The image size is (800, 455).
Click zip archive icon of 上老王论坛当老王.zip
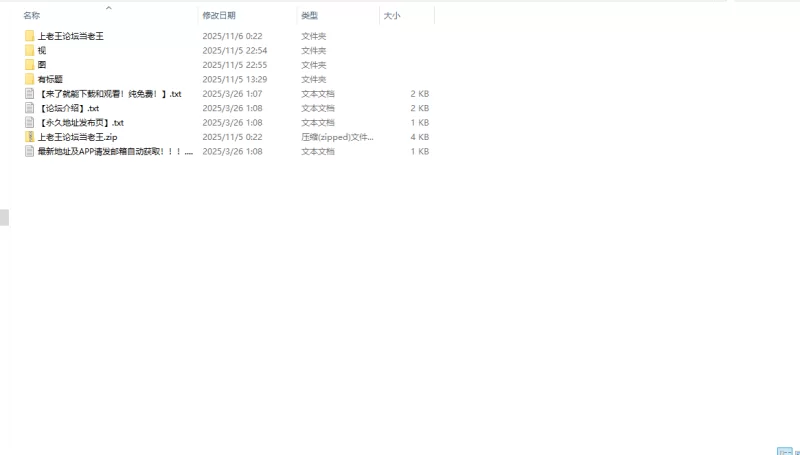point(30,137)
